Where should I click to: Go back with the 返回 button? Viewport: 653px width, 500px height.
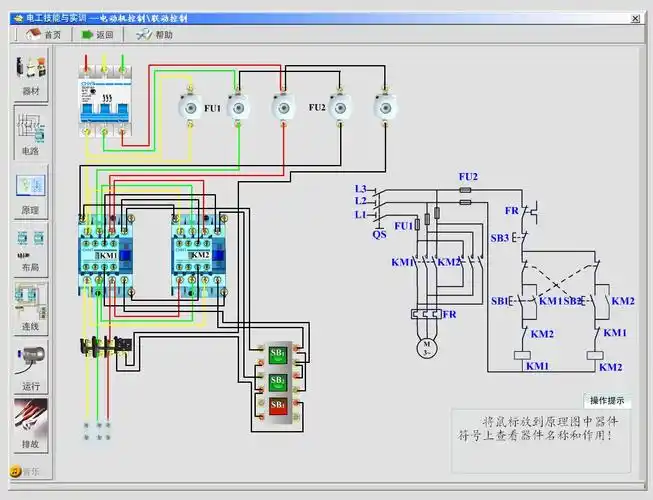pos(97,34)
